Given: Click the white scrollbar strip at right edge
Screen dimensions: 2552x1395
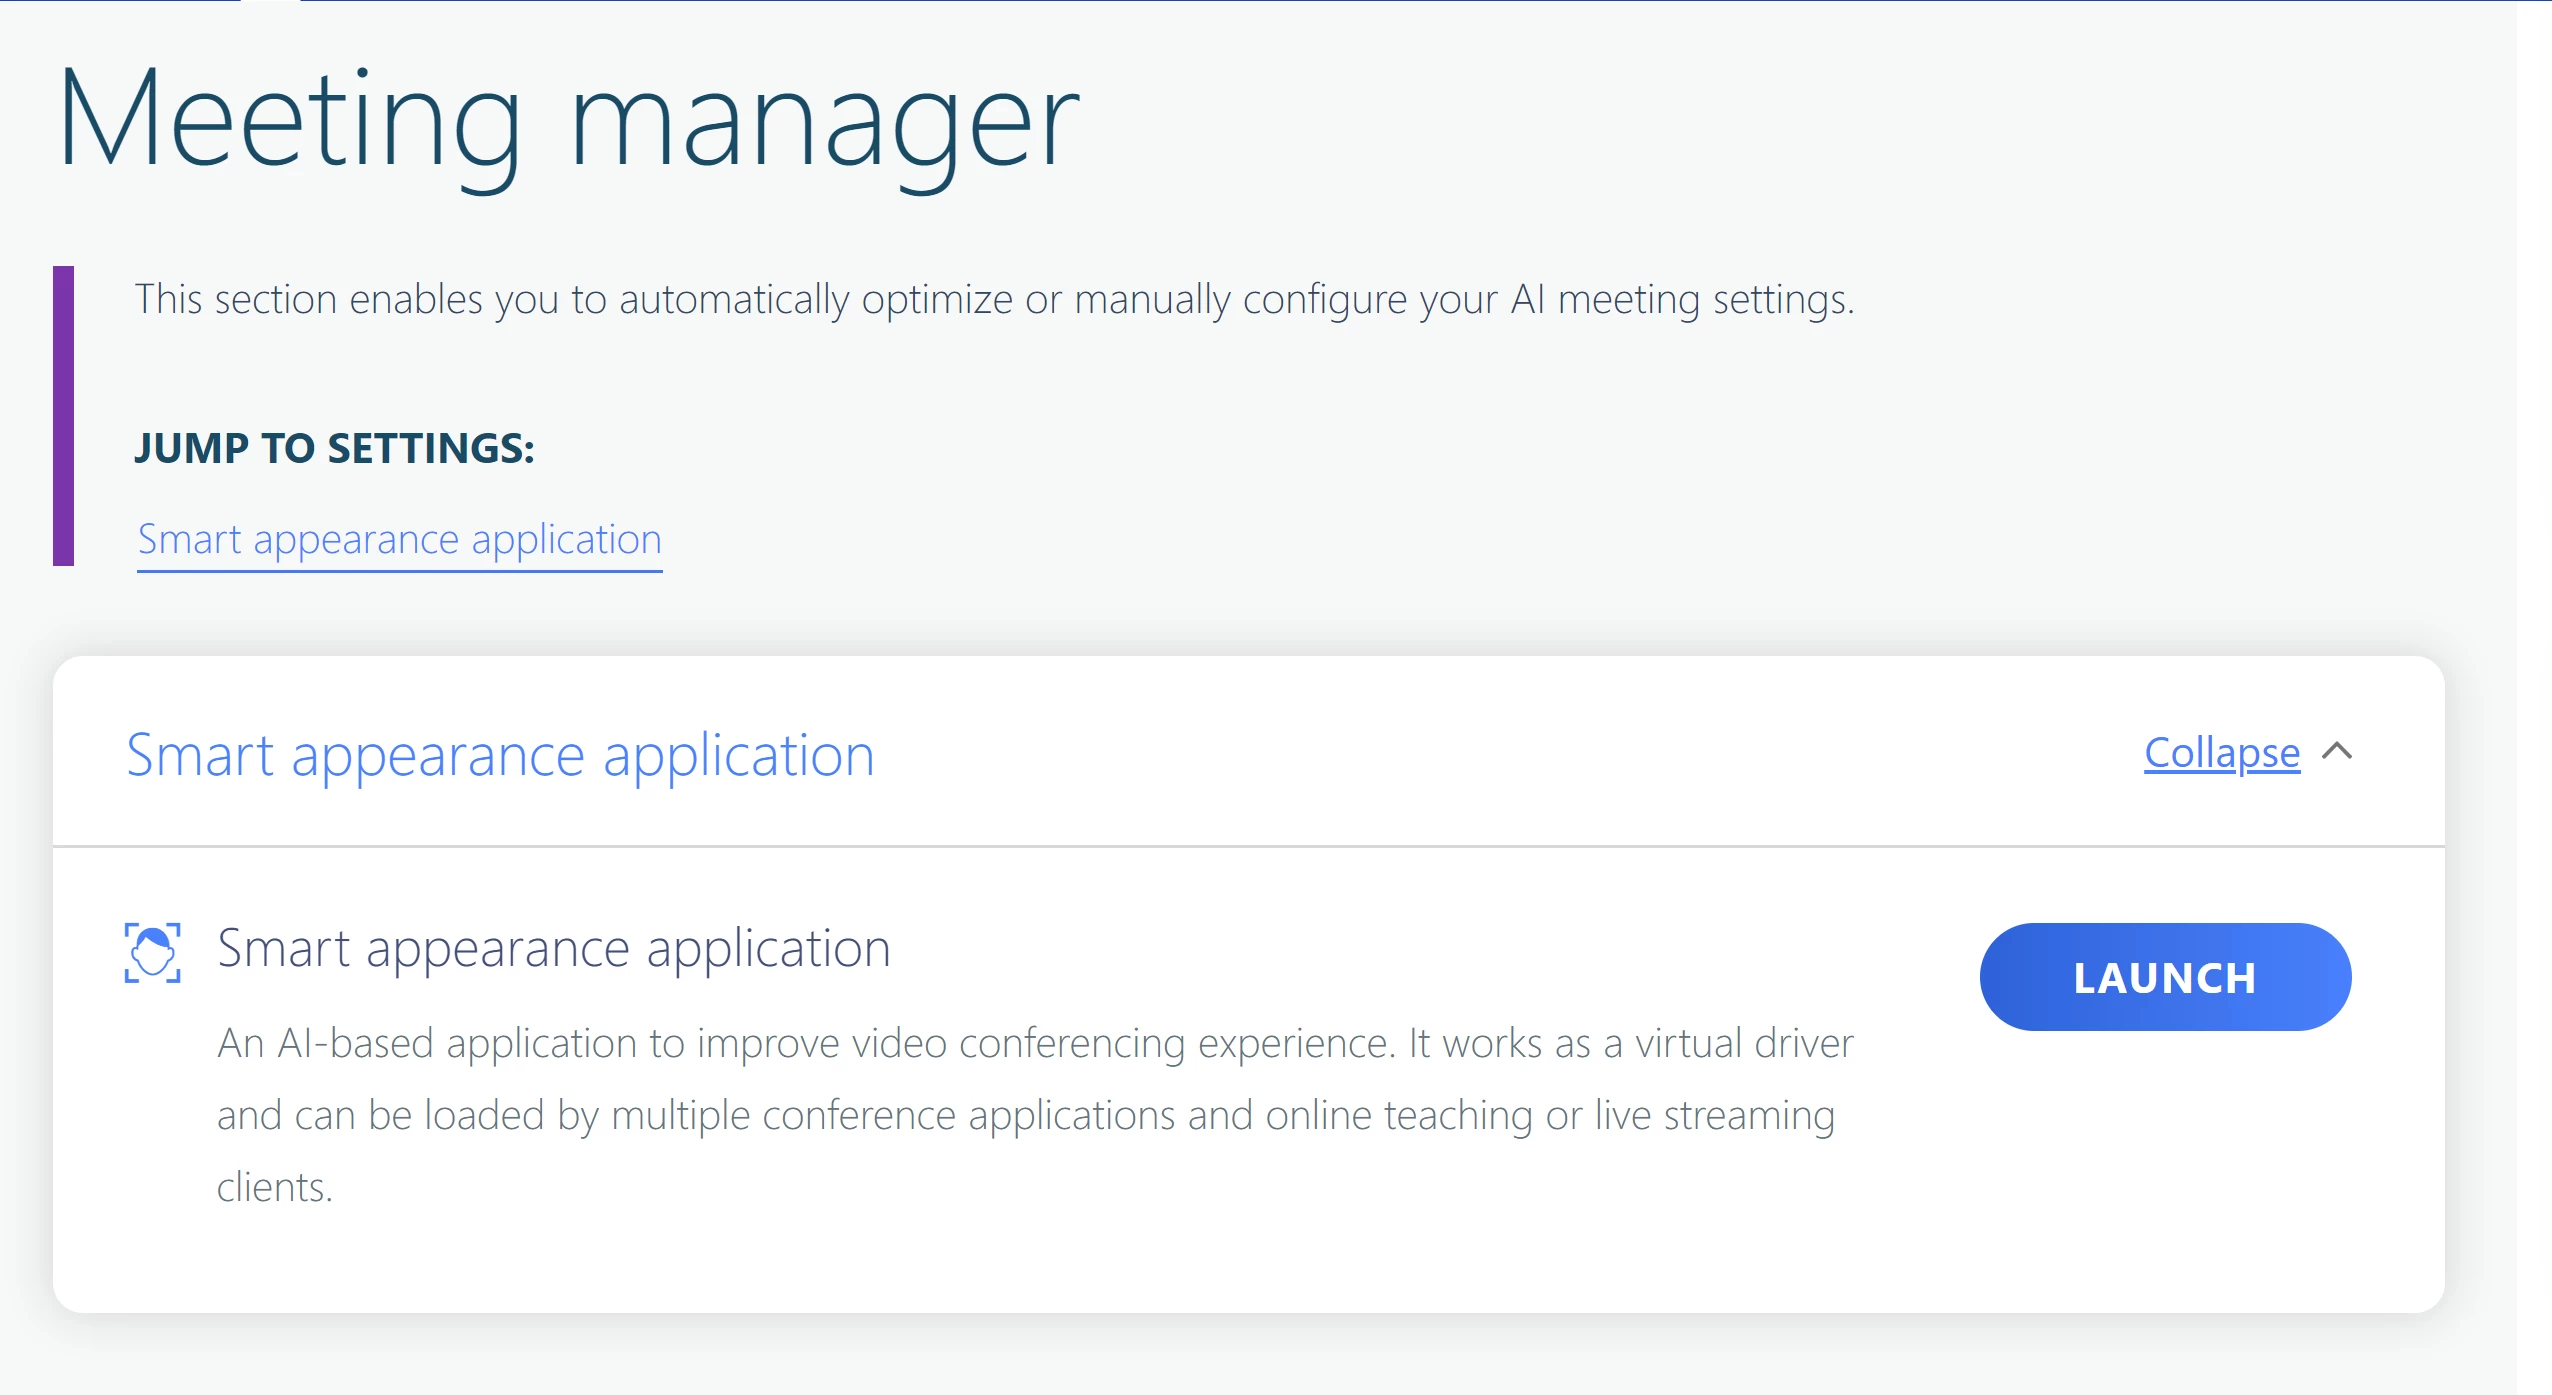Looking at the screenshot, I should [x=2534, y=700].
